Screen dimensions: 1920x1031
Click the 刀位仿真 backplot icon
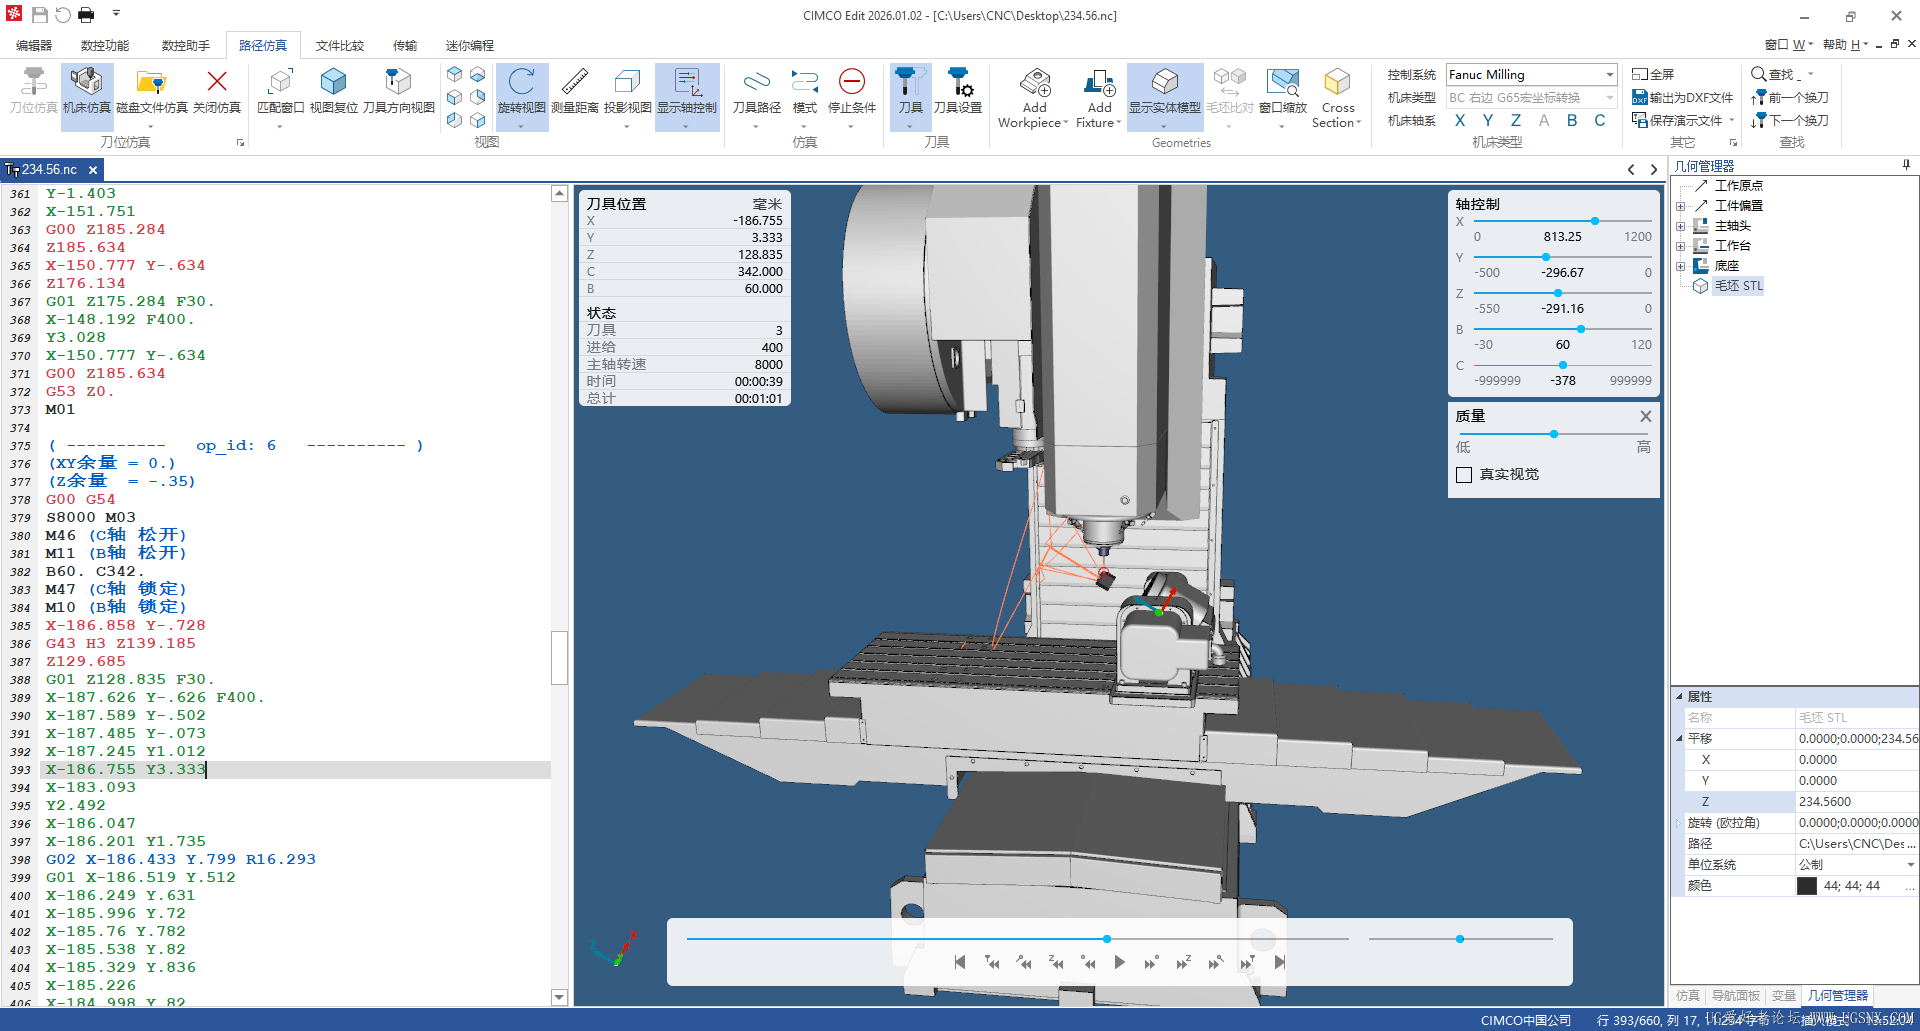(x=33, y=82)
